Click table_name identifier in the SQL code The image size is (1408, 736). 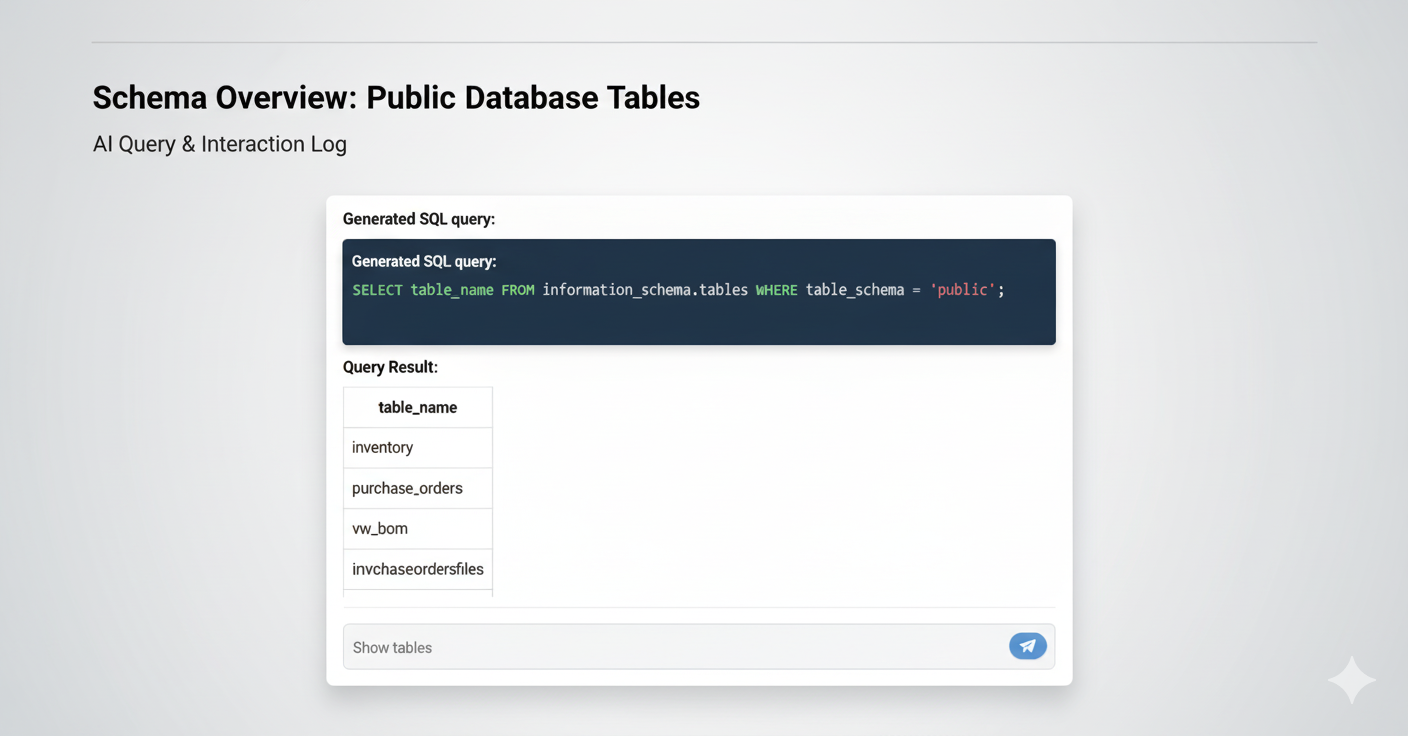pos(452,290)
